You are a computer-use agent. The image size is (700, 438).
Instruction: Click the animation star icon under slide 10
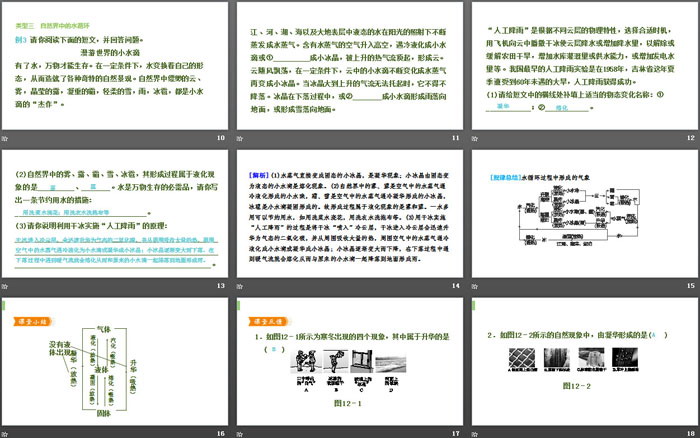click(x=4, y=138)
